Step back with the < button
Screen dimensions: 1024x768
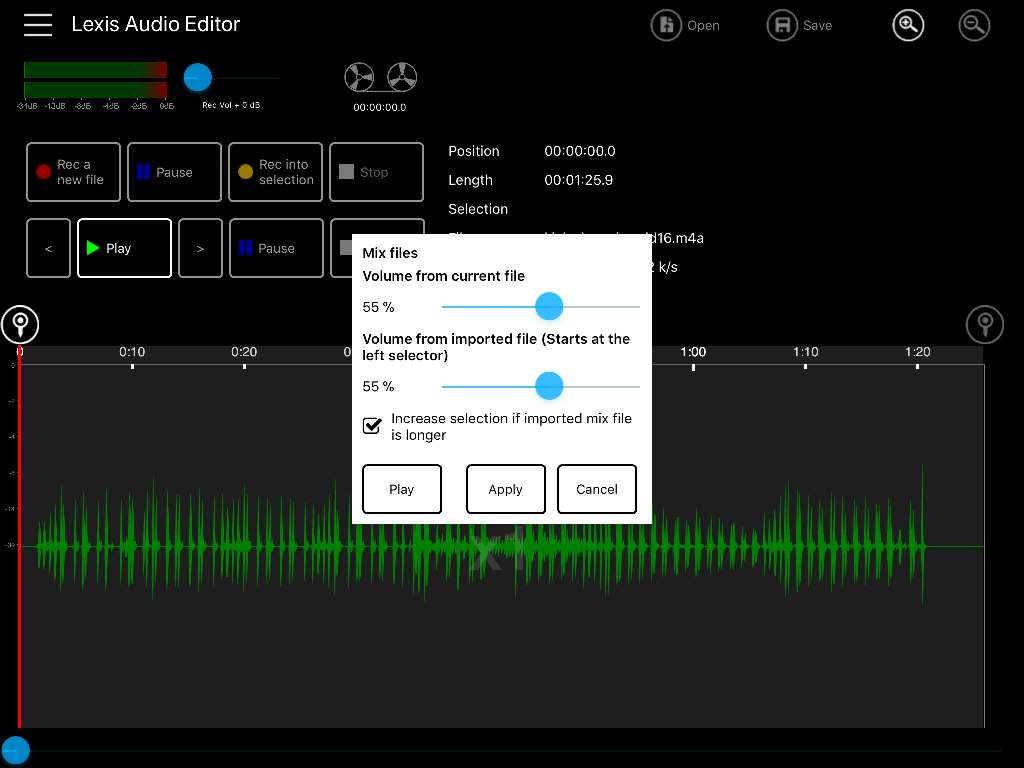[x=48, y=248]
